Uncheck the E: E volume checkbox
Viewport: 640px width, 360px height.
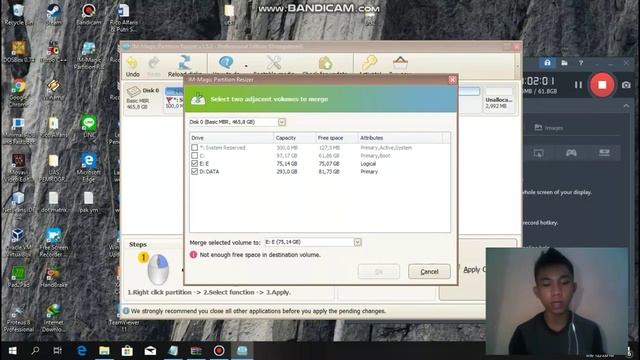point(195,163)
